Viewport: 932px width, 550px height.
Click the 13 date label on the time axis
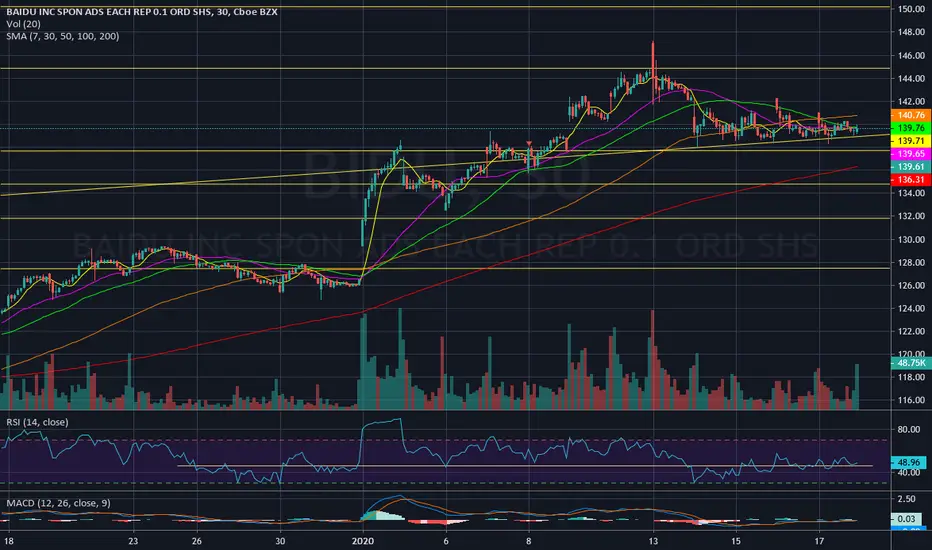(653, 541)
